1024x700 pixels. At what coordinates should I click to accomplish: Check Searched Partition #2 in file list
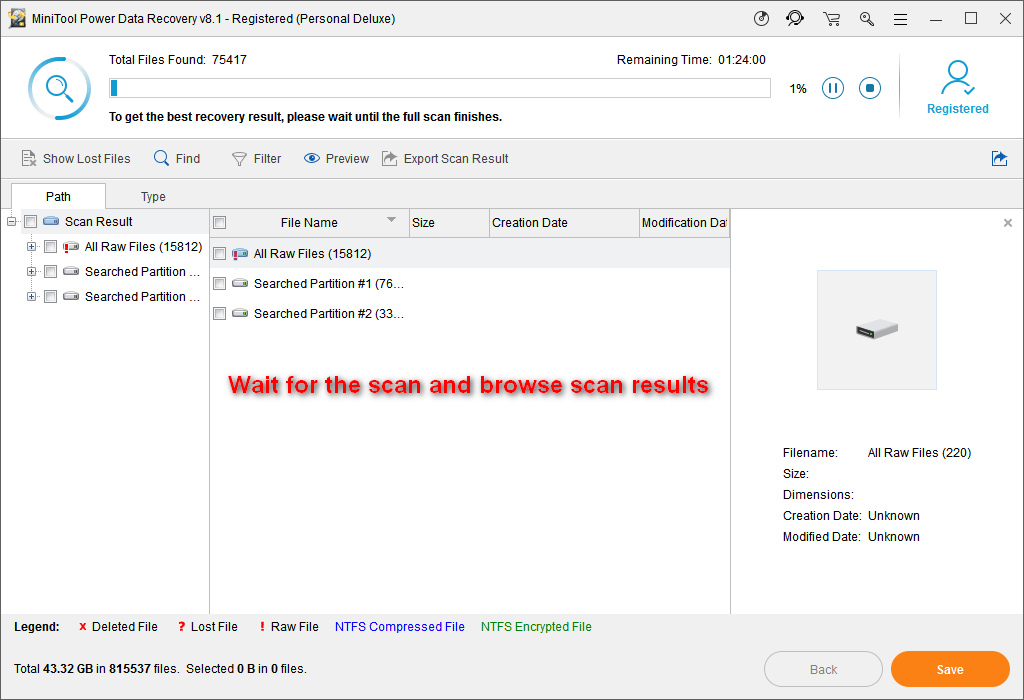click(x=219, y=313)
